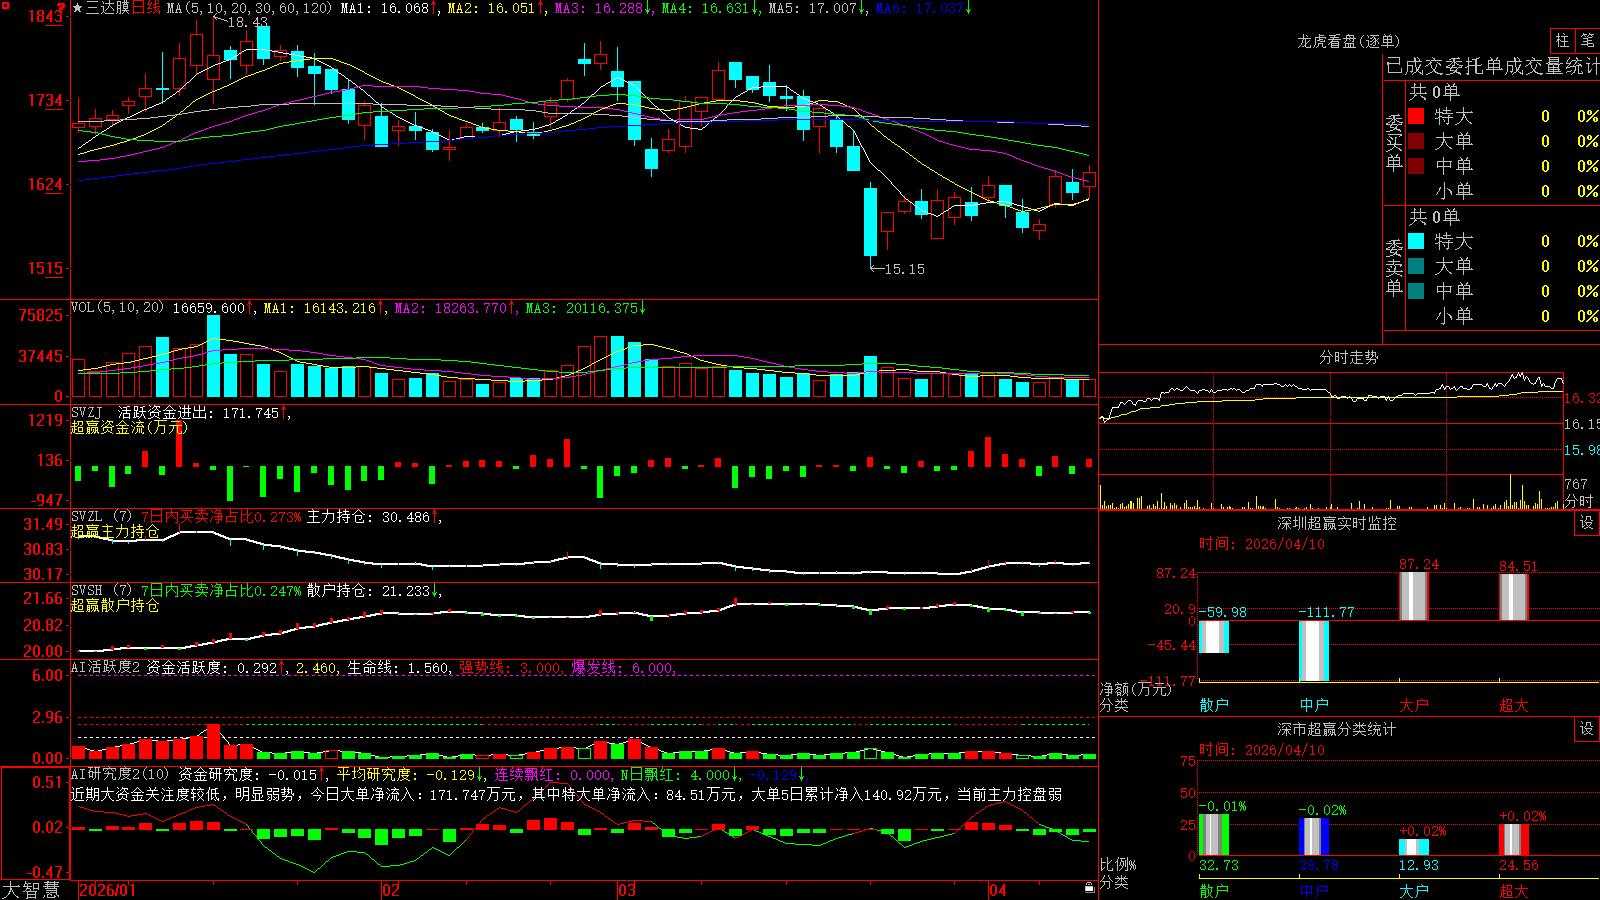Click the MA(5,10,20,30,60,120) indicator parameters

[249, 8]
